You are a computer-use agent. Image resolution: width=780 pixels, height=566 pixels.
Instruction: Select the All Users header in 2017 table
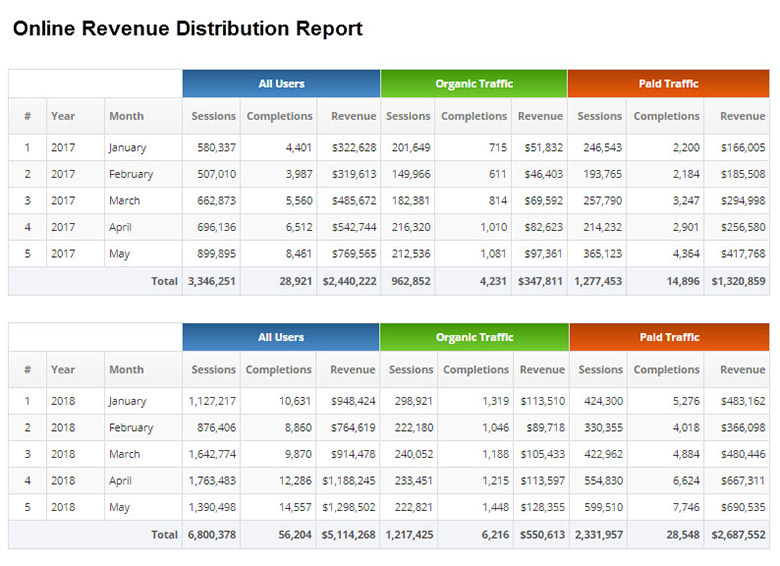tap(281, 84)
